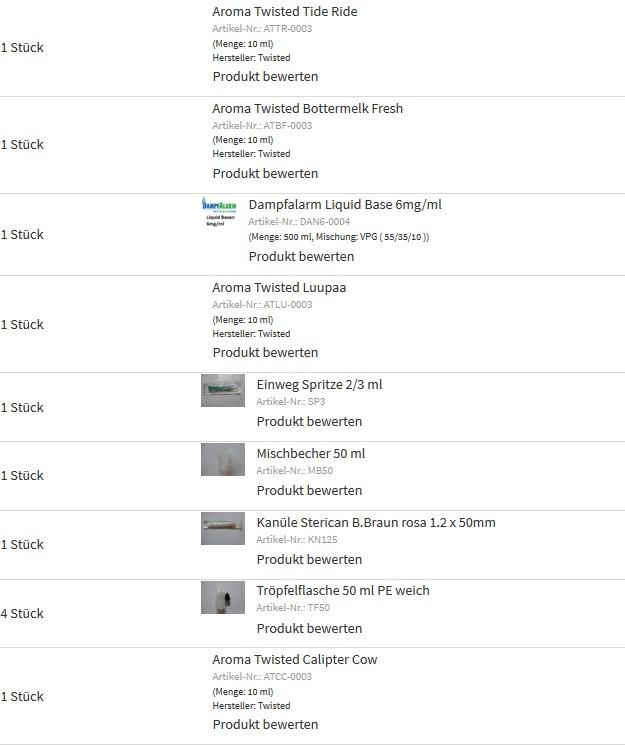Image resolution: width=625 pixels, height=745 pixels.
Task: Open the Dampfalarm Liquid Base product thumbnail
Action: coord(219,212)
